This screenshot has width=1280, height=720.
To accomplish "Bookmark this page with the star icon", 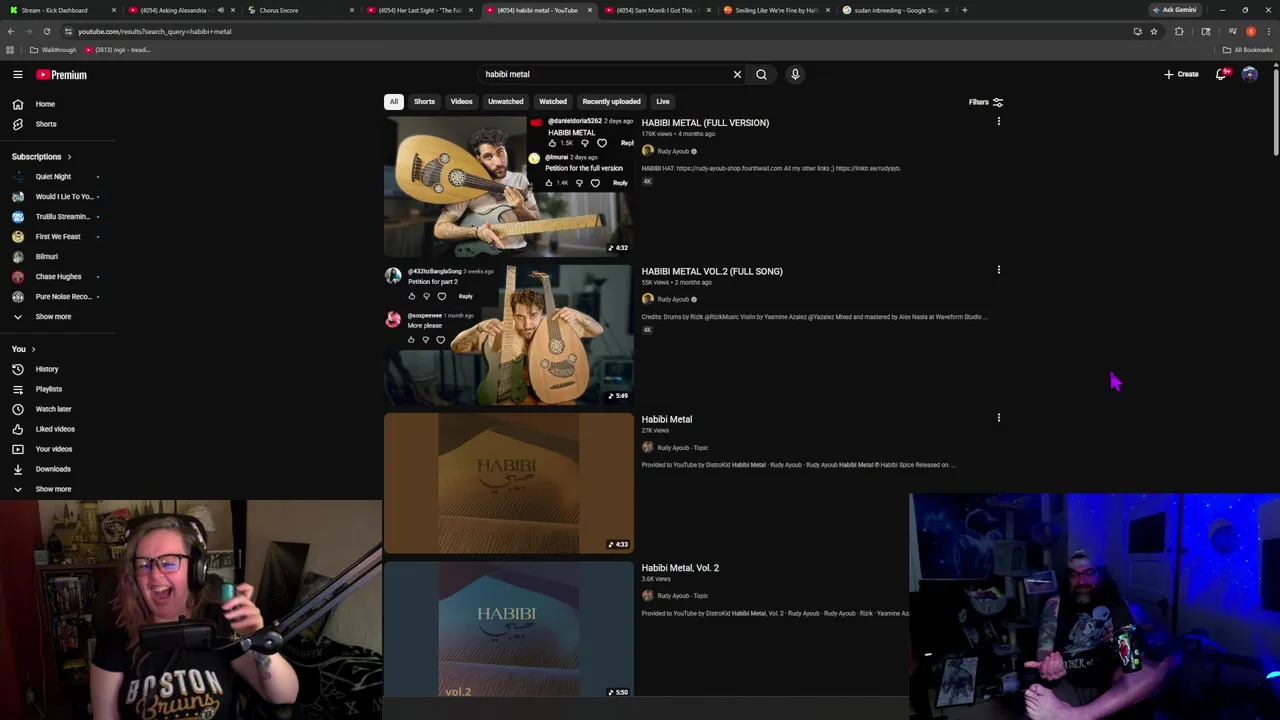I will click(x=1154, y=31).
